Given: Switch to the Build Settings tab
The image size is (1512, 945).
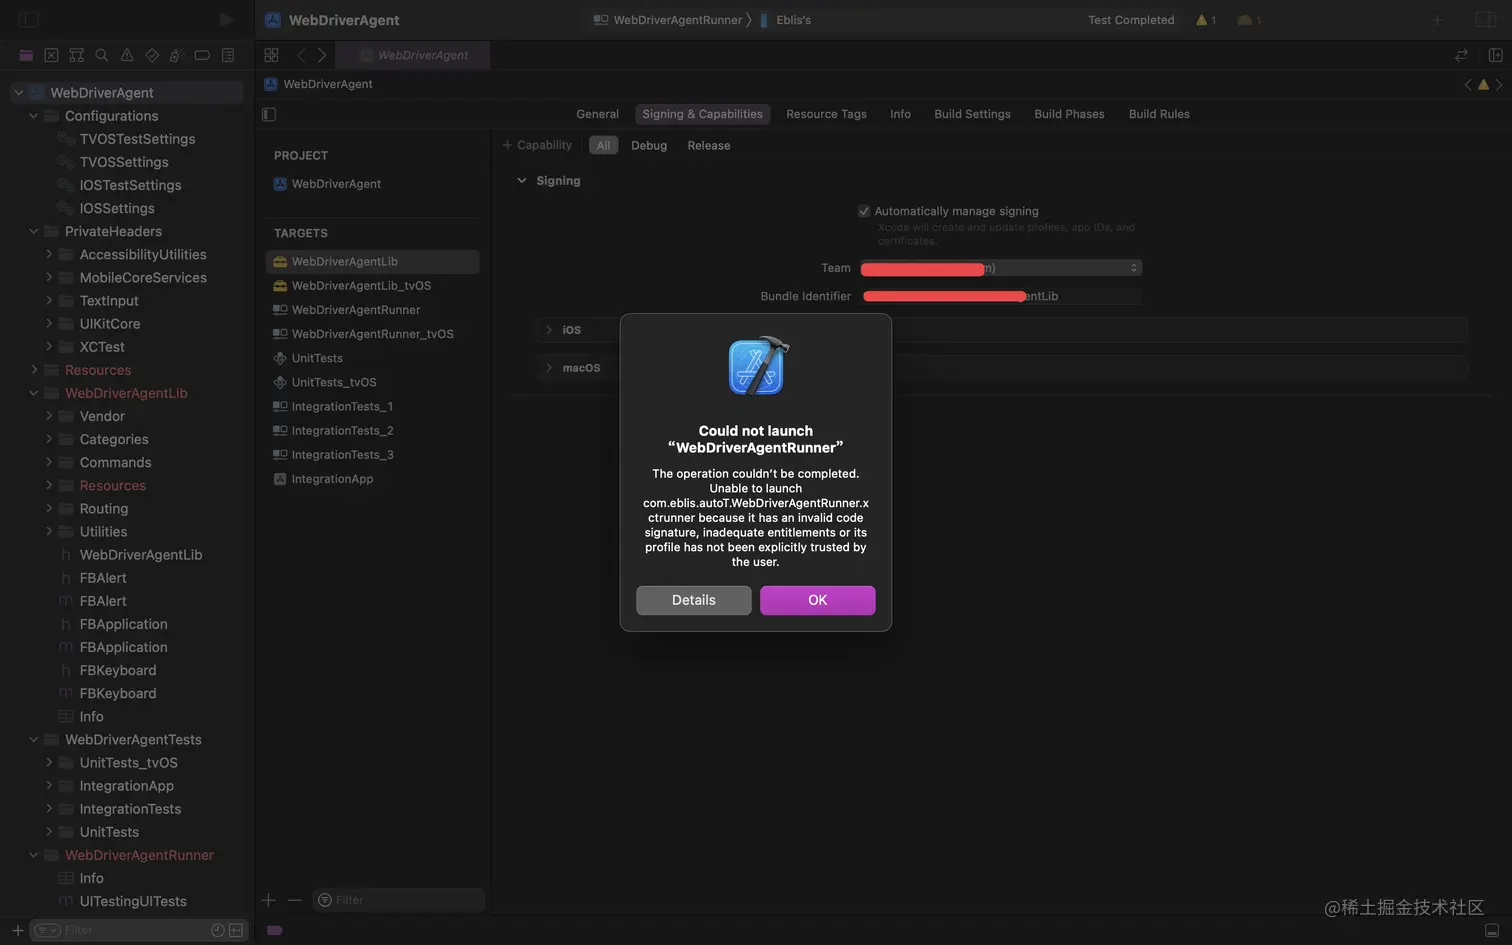Looking at the screenshot, I should tap(972, 114).
